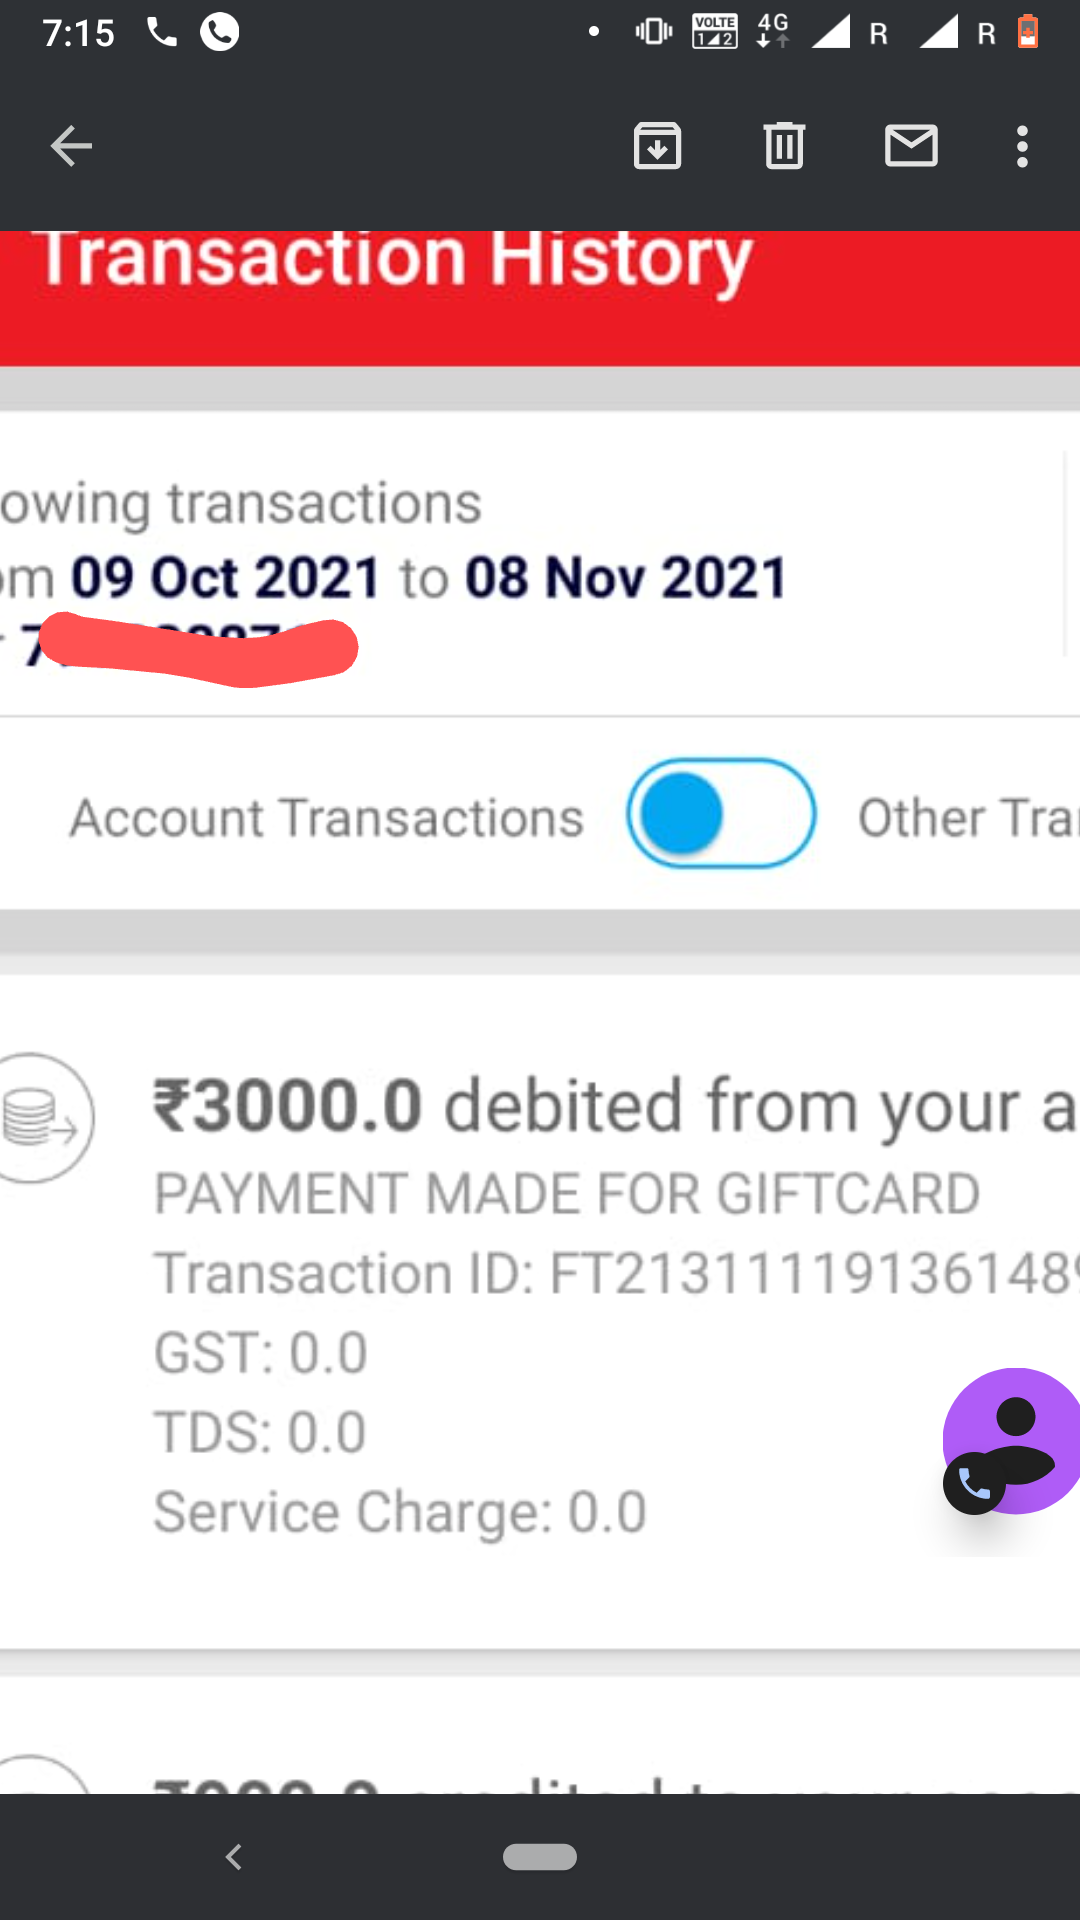Image resolution: width=1080 pixels, height=1920 pixels.
Task: Tap the PAYMENT MADE FOR GIFTCARD description
Action: tap(567, 1194)
